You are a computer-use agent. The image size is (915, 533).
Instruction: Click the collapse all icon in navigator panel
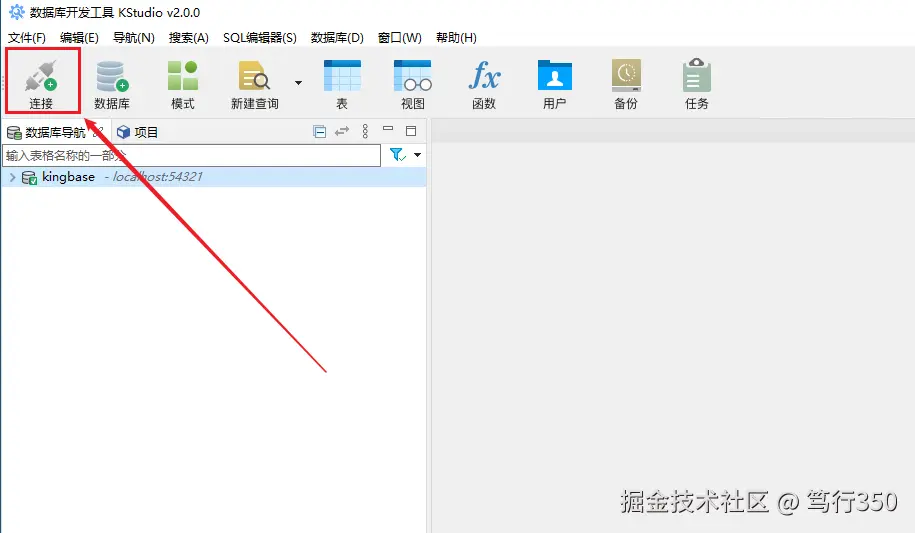tap(319, 132)
